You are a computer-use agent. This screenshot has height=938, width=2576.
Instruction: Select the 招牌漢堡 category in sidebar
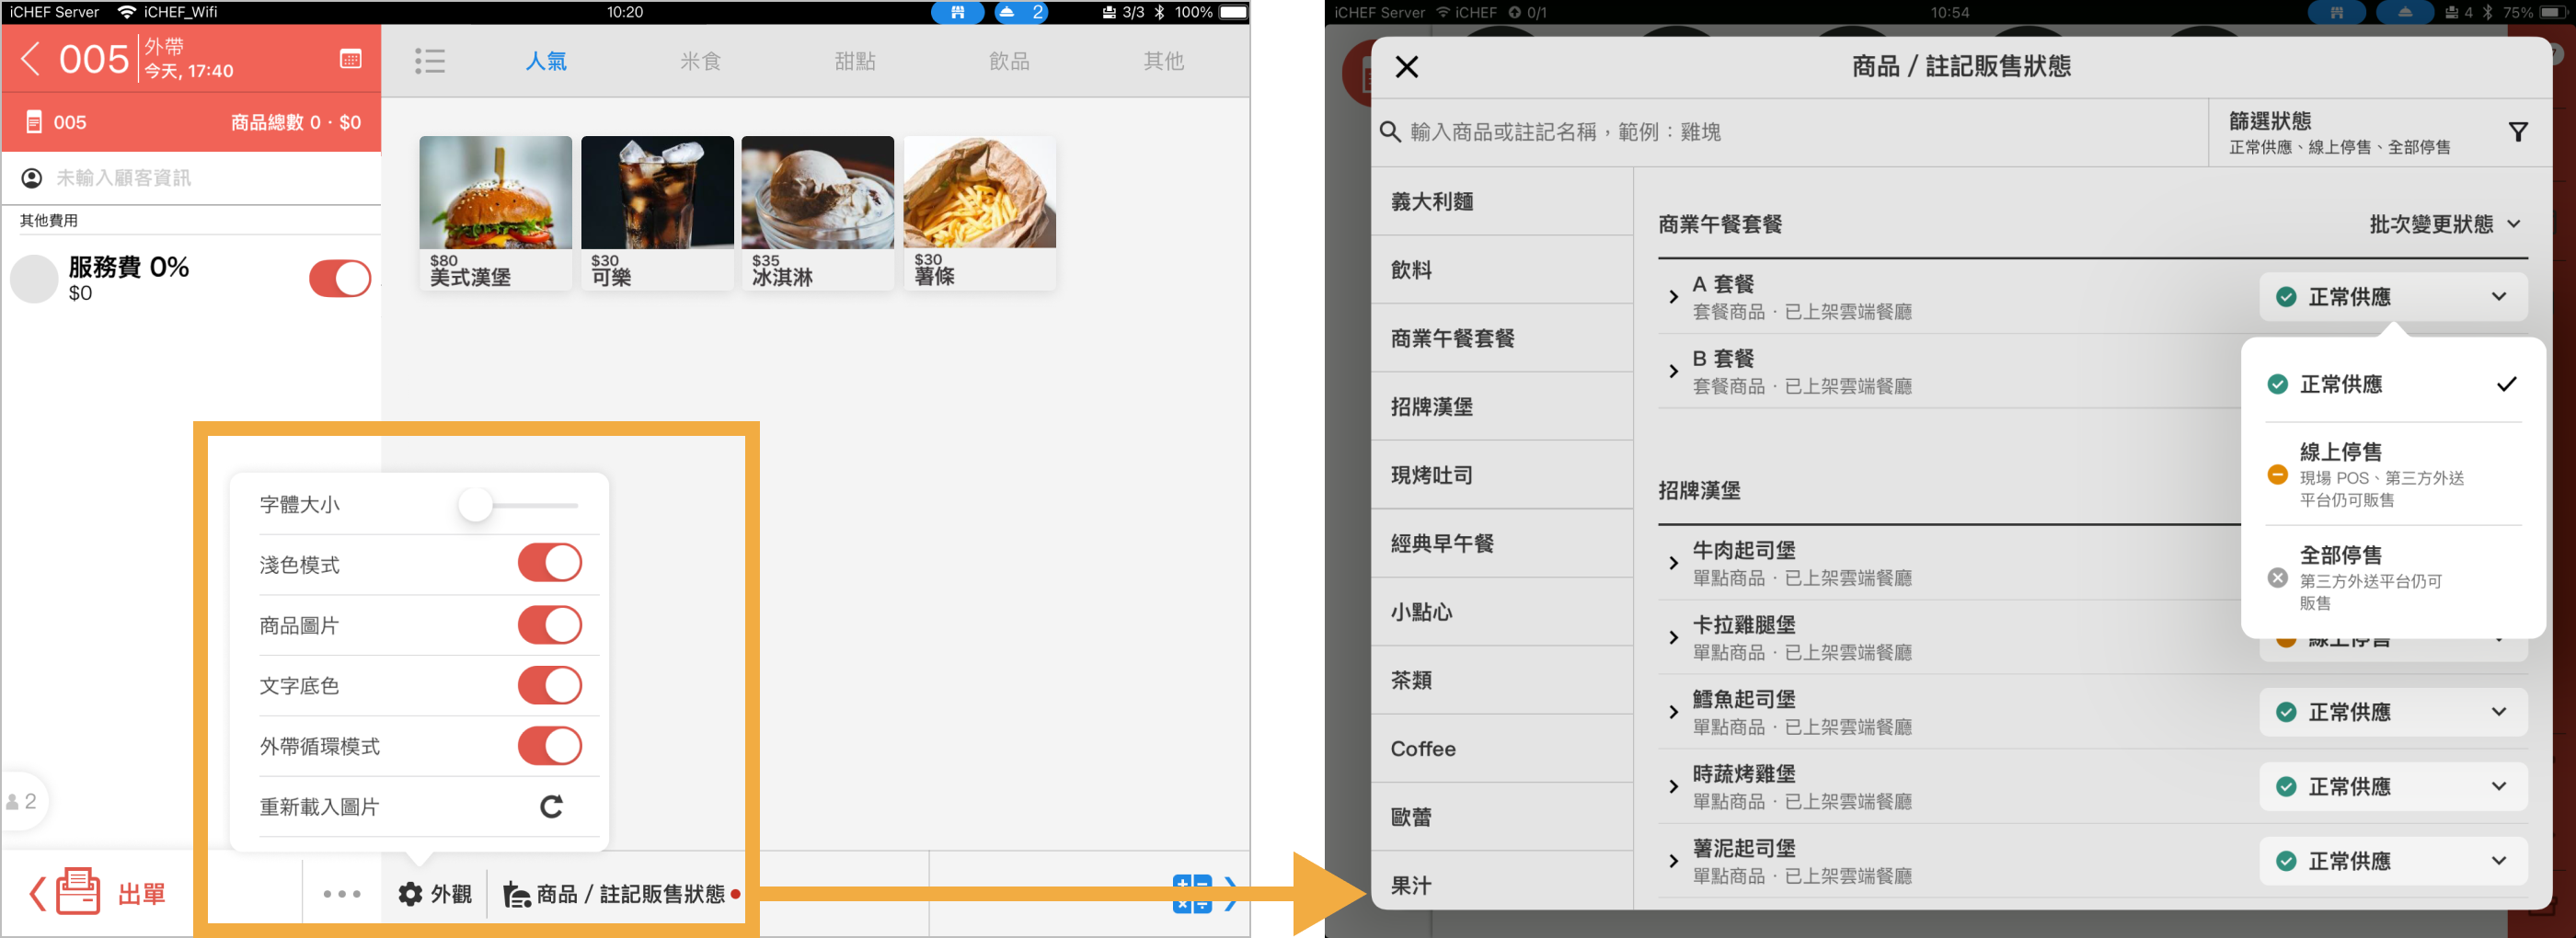(x=1432, y=406)
